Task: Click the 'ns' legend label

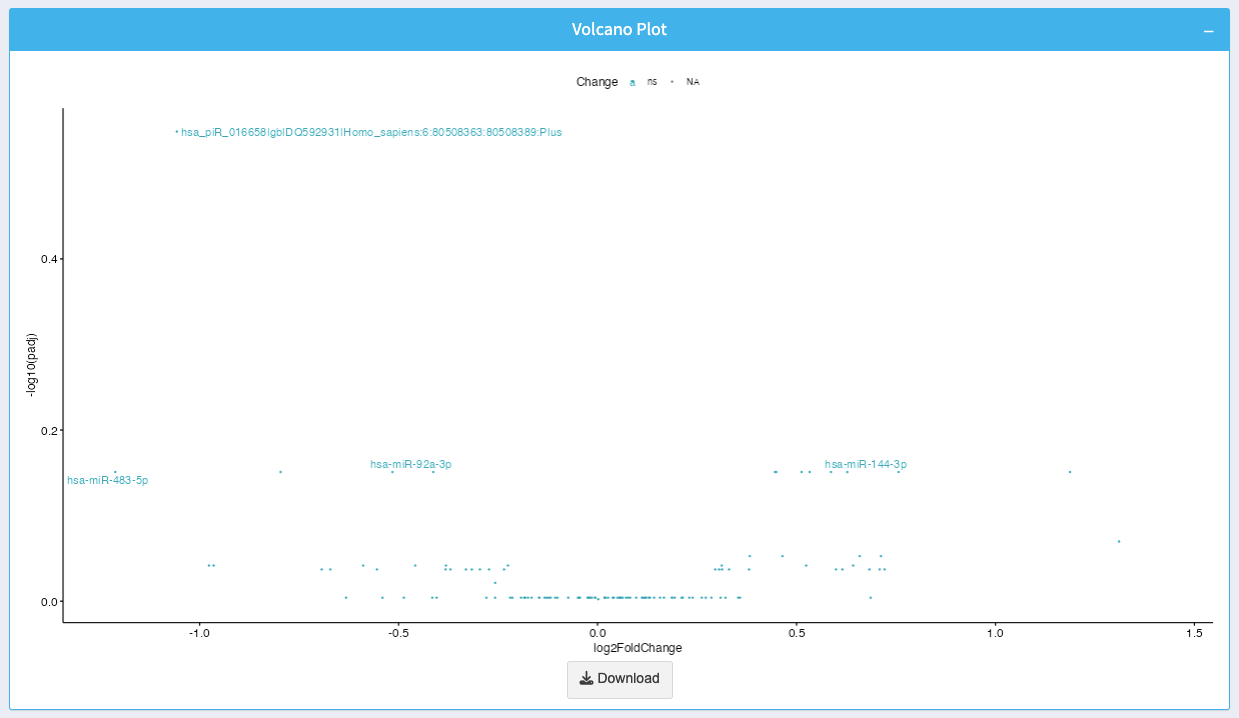Action: (x=652, y=82)
